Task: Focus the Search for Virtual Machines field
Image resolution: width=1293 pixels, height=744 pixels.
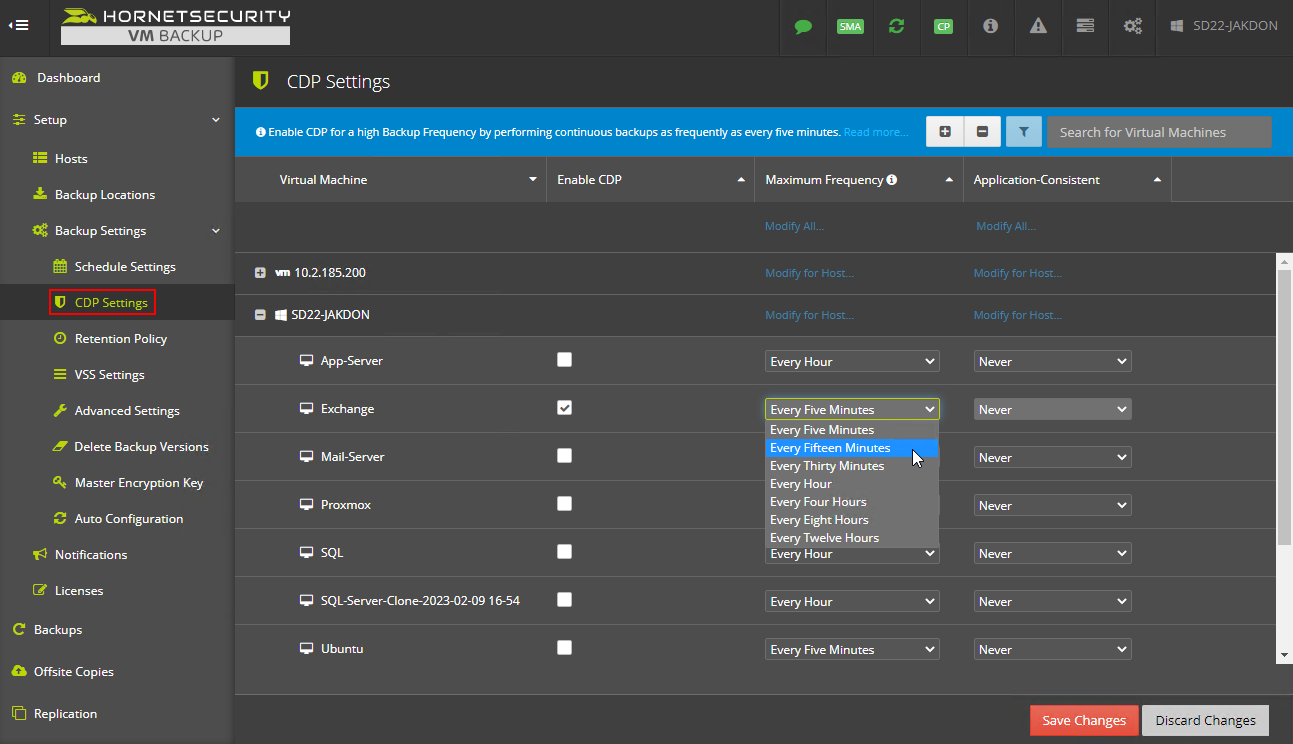Action: click(x=1159, y=132)
